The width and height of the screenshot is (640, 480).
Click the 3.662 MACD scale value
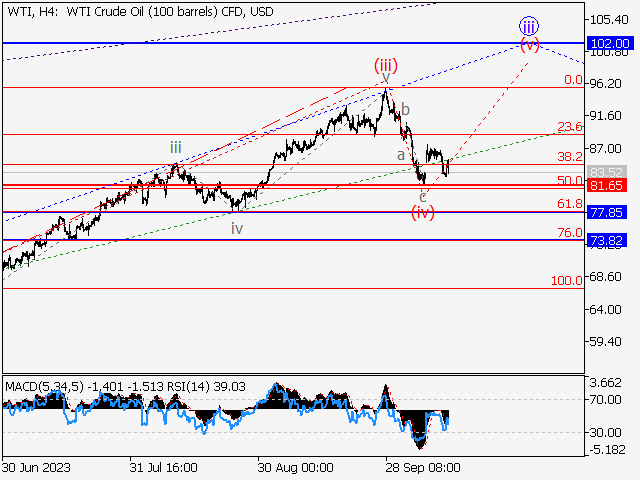[x=606, y=383]
